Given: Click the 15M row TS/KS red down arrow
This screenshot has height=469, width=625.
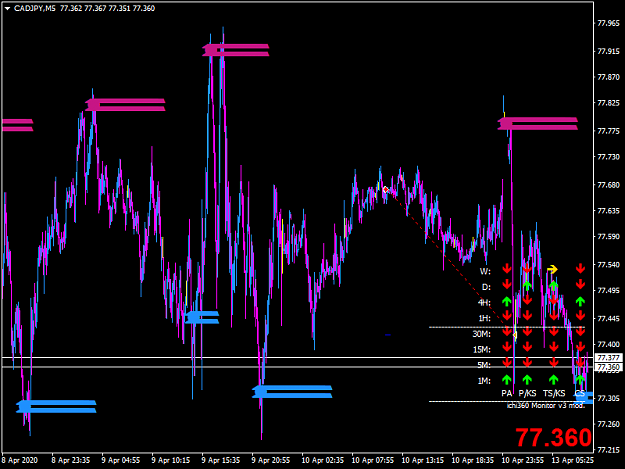Looking at the screenshot, I should point(554,347).
